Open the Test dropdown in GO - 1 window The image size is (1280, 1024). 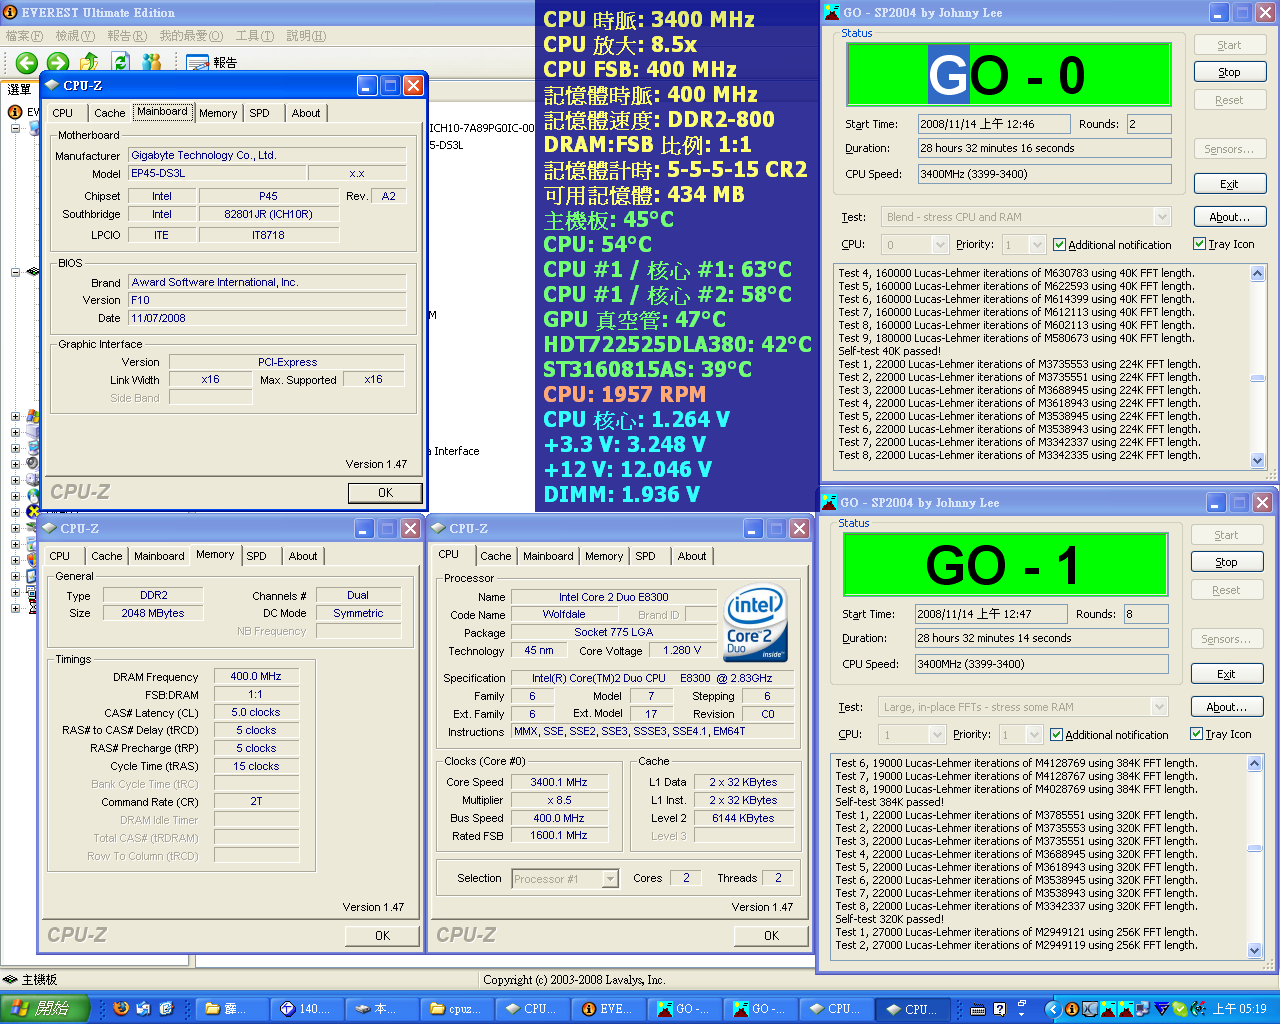click(x=1159, y=707)
